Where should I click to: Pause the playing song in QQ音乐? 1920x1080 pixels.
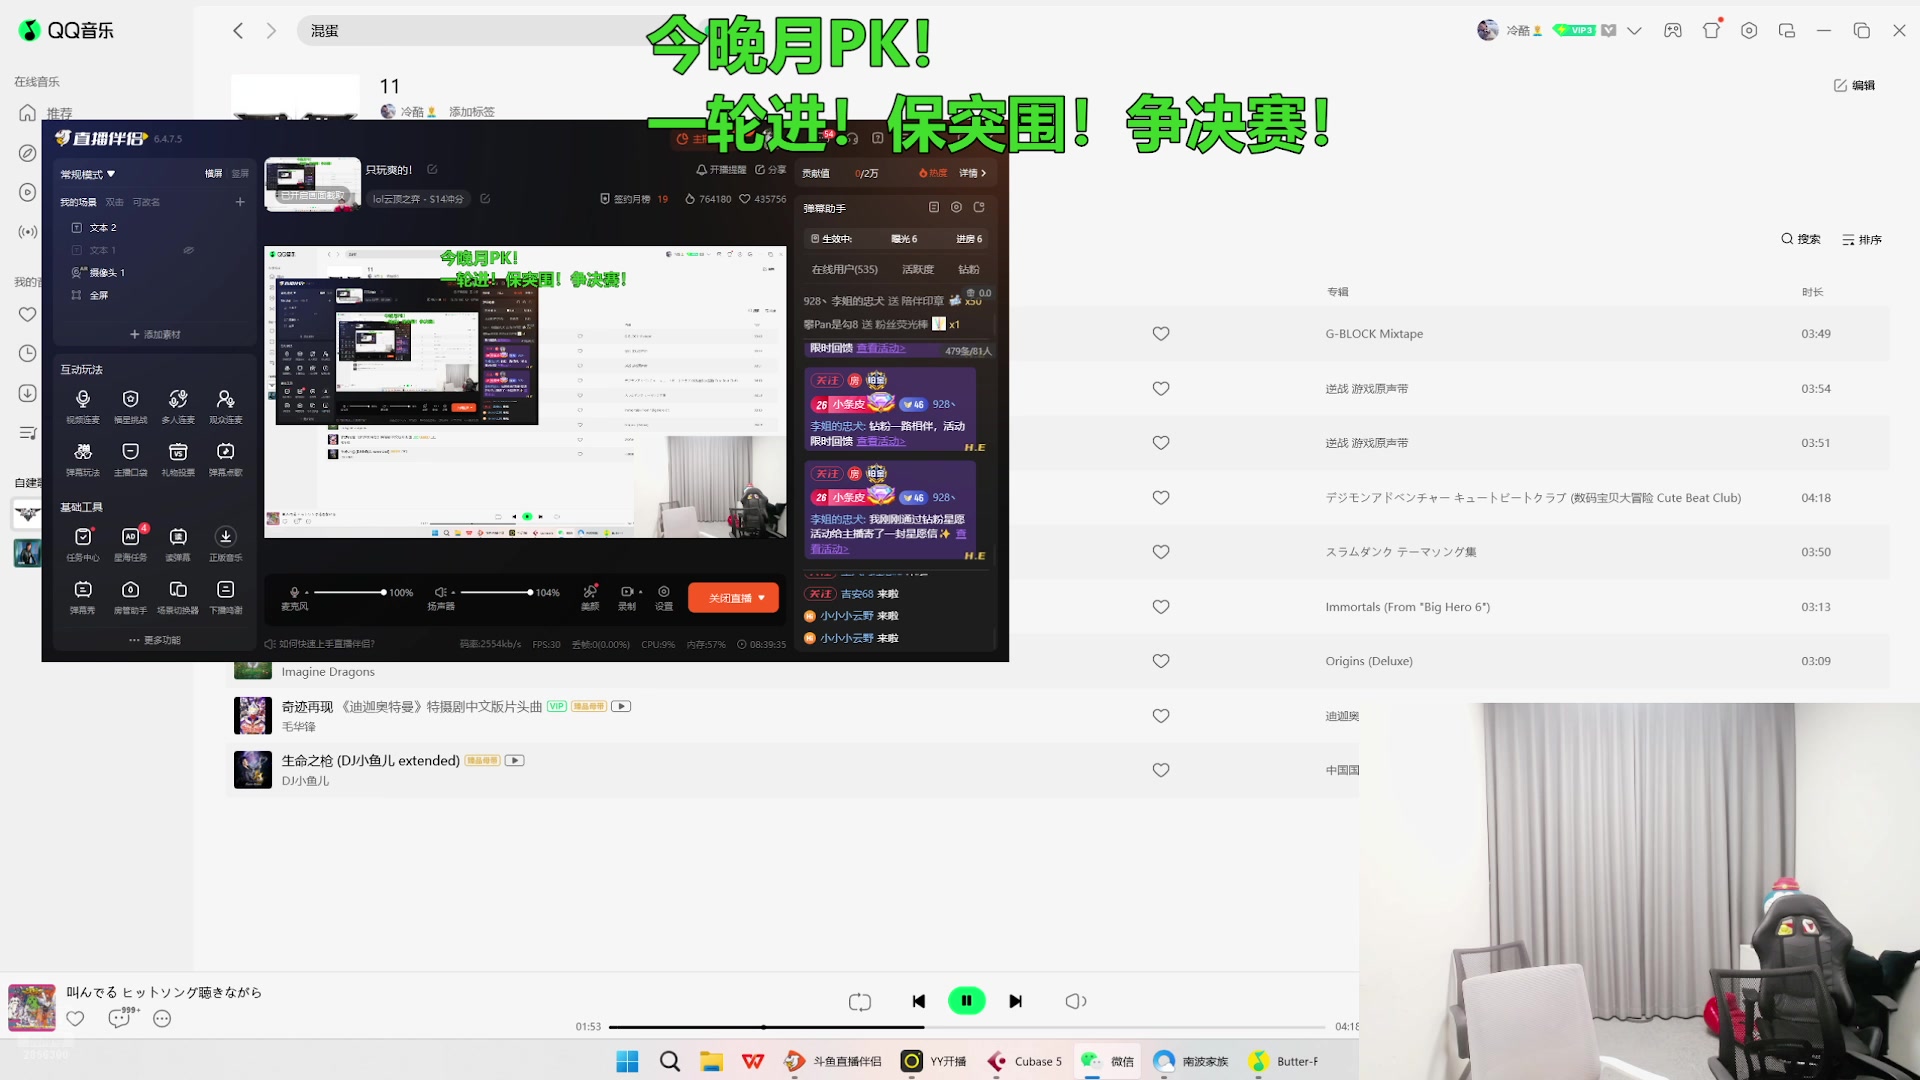pos(966,1001)
